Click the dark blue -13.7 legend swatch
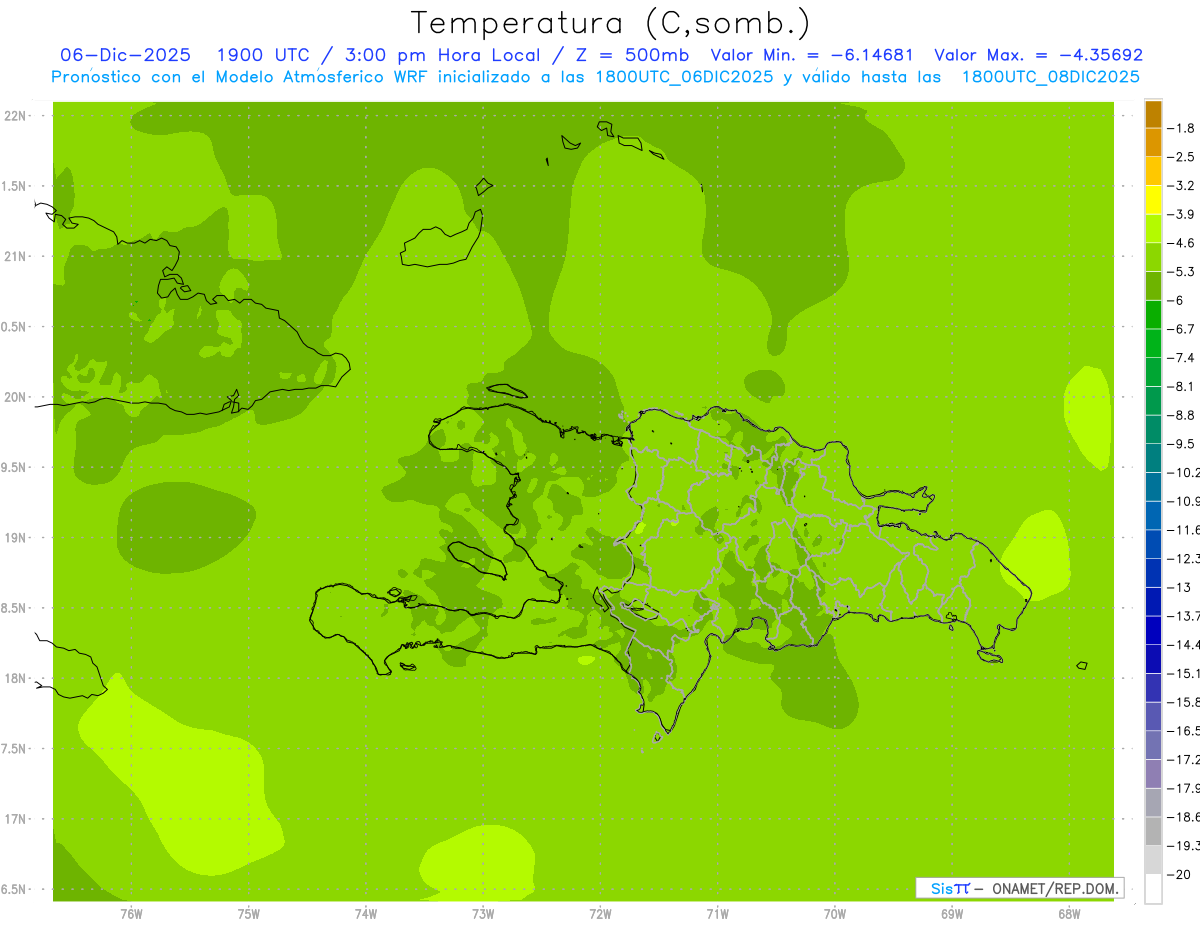The height and width of the screenshot is (927, 1200). click(1153, 602)
